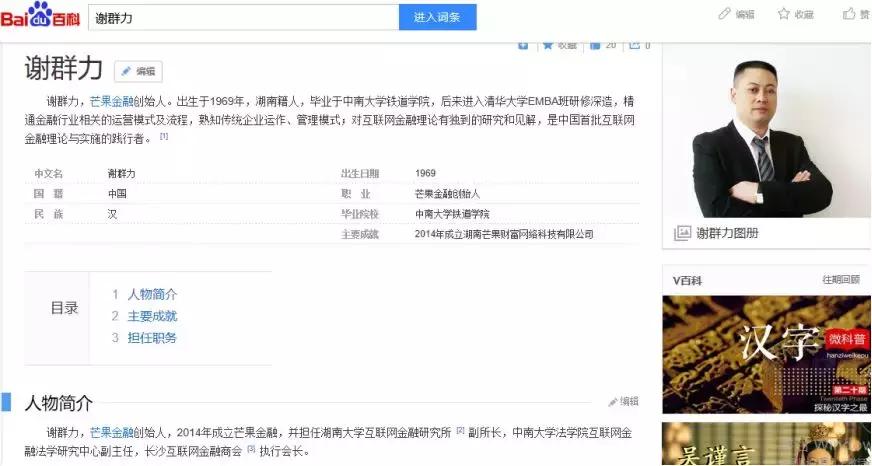This screenshot has width=872, height=466.
Task: Click the 主要成就 label in info table
Action: click(360, 234)
